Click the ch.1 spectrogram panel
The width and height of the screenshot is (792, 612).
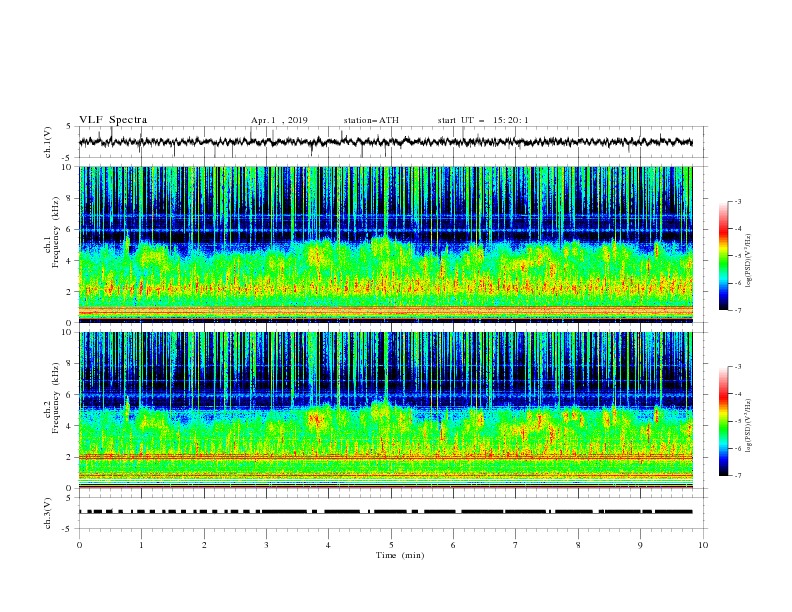pyautogui.click(x=386, y=244)
